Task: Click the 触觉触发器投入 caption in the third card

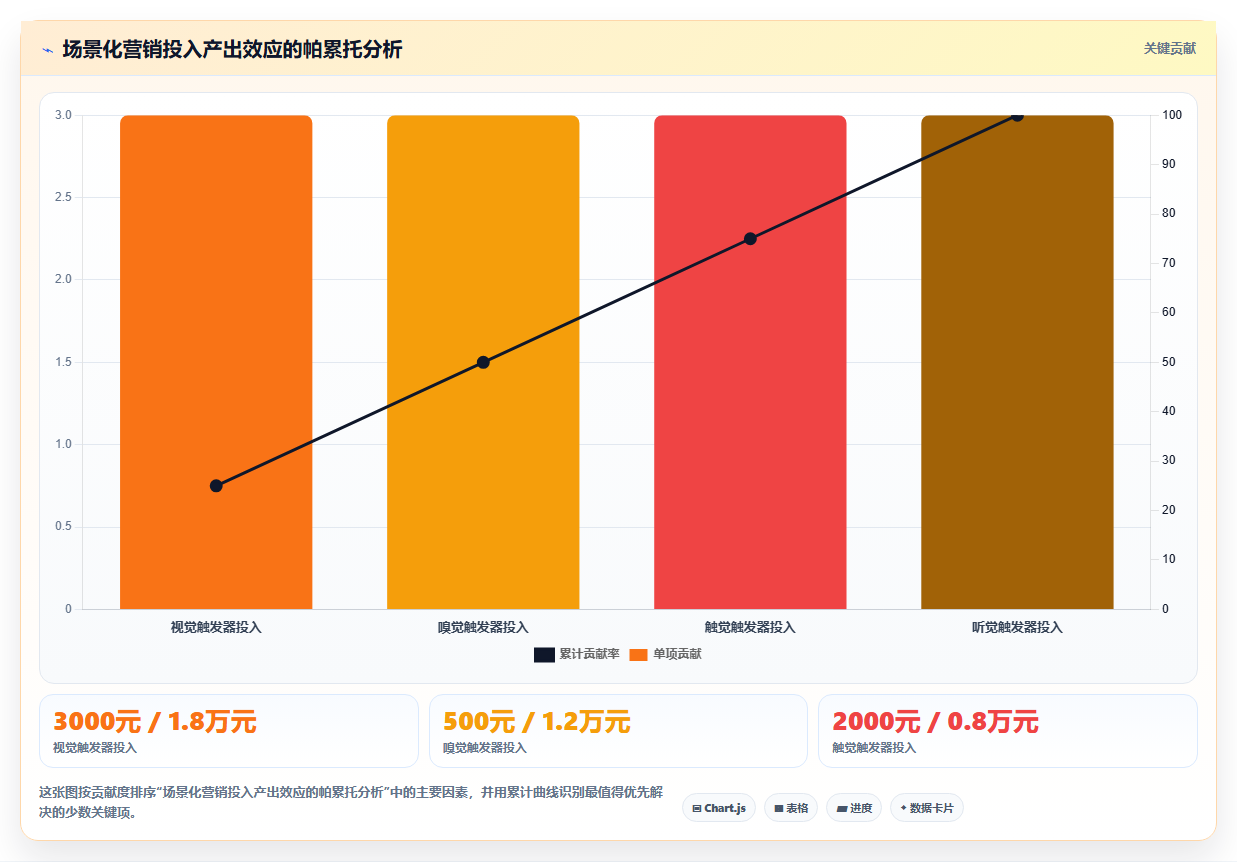Action: point(874,748)
